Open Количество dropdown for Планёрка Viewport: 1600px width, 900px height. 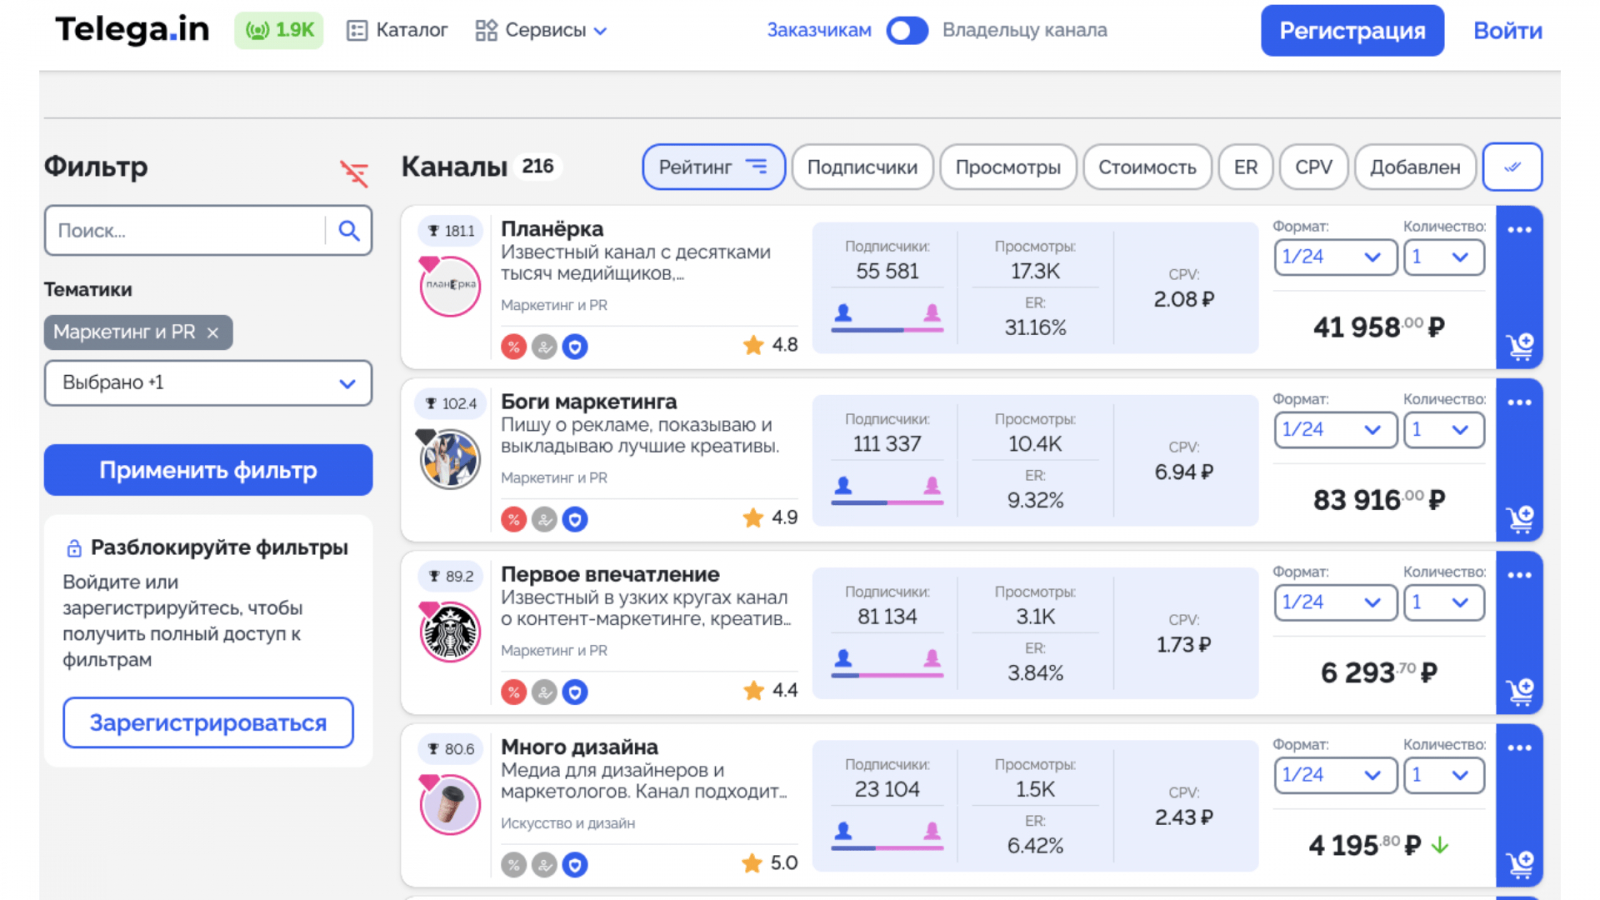(1443, 257)
